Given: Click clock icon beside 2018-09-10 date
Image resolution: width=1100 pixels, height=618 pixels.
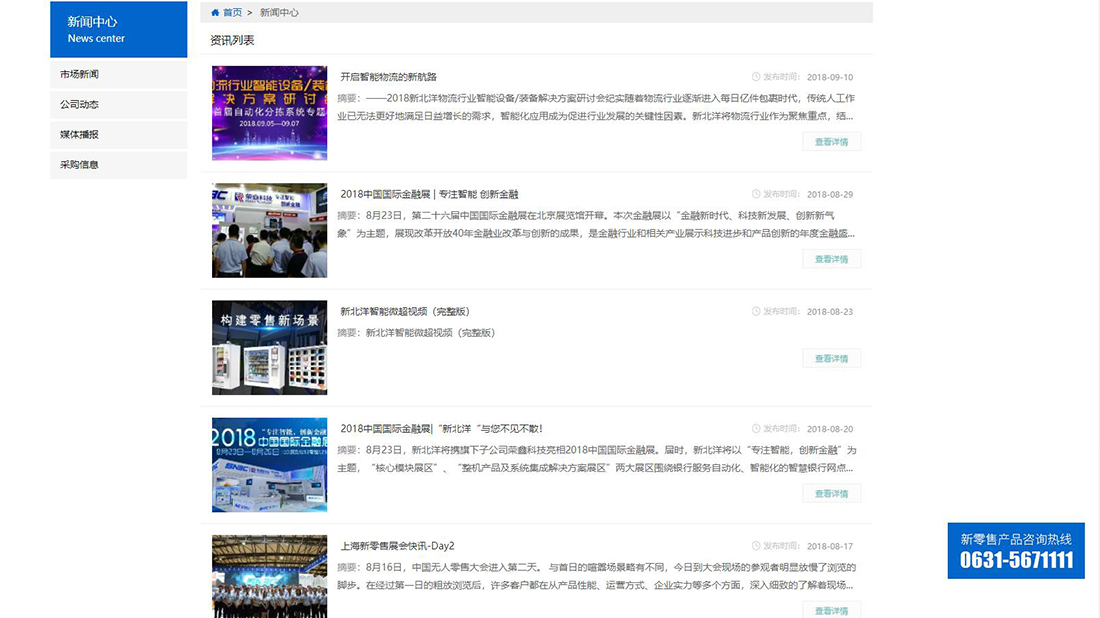Looking at the screenshot, I should (756, 76).
